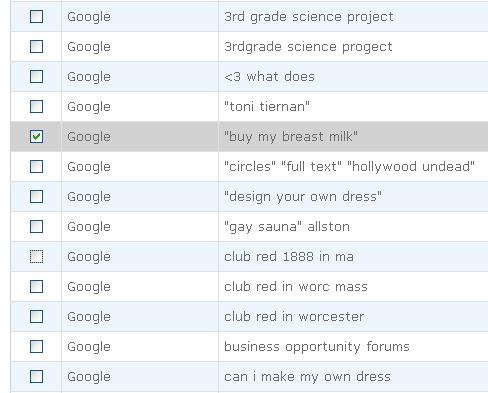Toggle the "club red in worcester" checkbox

(x=36, y=316)
